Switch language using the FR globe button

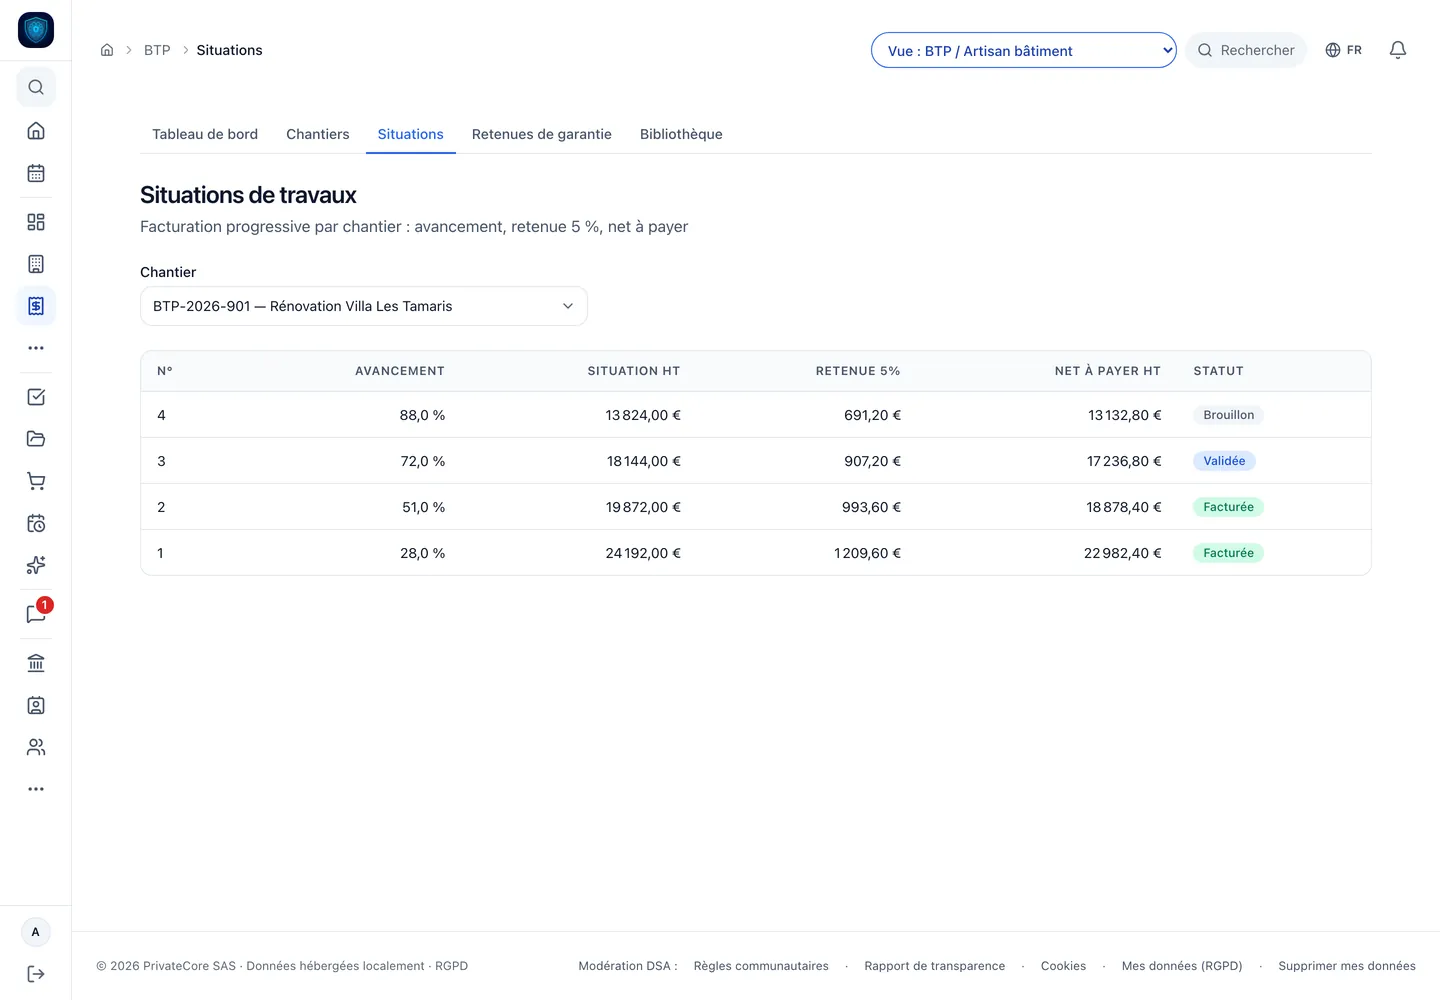[x=1344, y=50]
